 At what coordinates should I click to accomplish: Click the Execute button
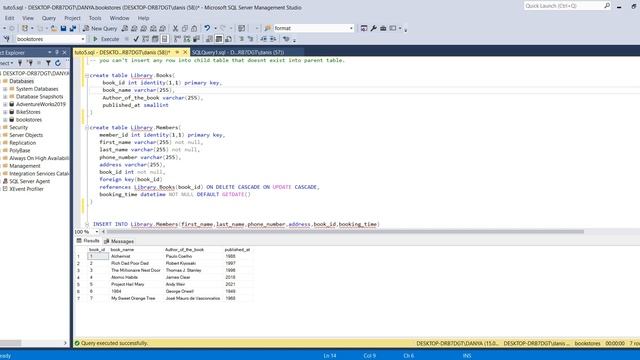tap(106, 39)
